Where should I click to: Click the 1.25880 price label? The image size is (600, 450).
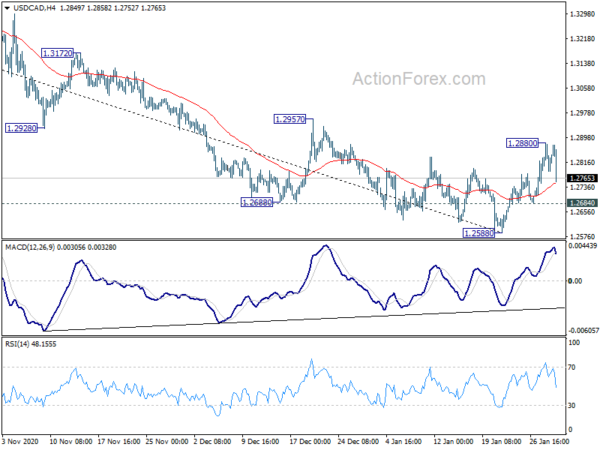tap(479, 233)
